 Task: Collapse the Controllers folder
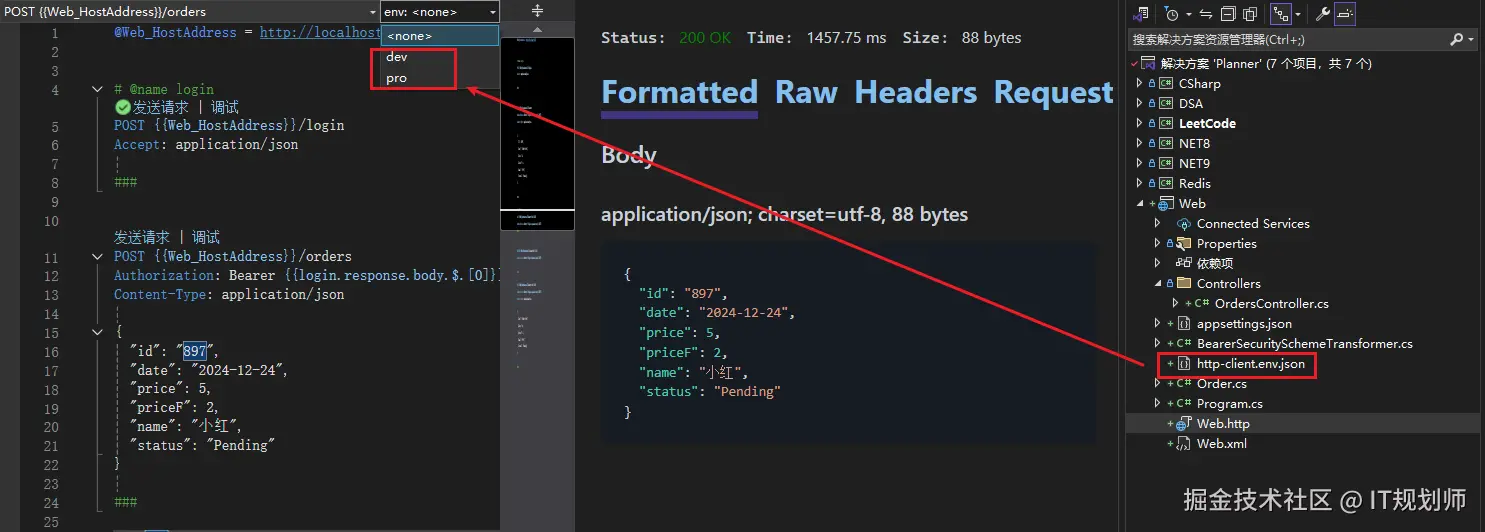click(x=1158, y=283)
